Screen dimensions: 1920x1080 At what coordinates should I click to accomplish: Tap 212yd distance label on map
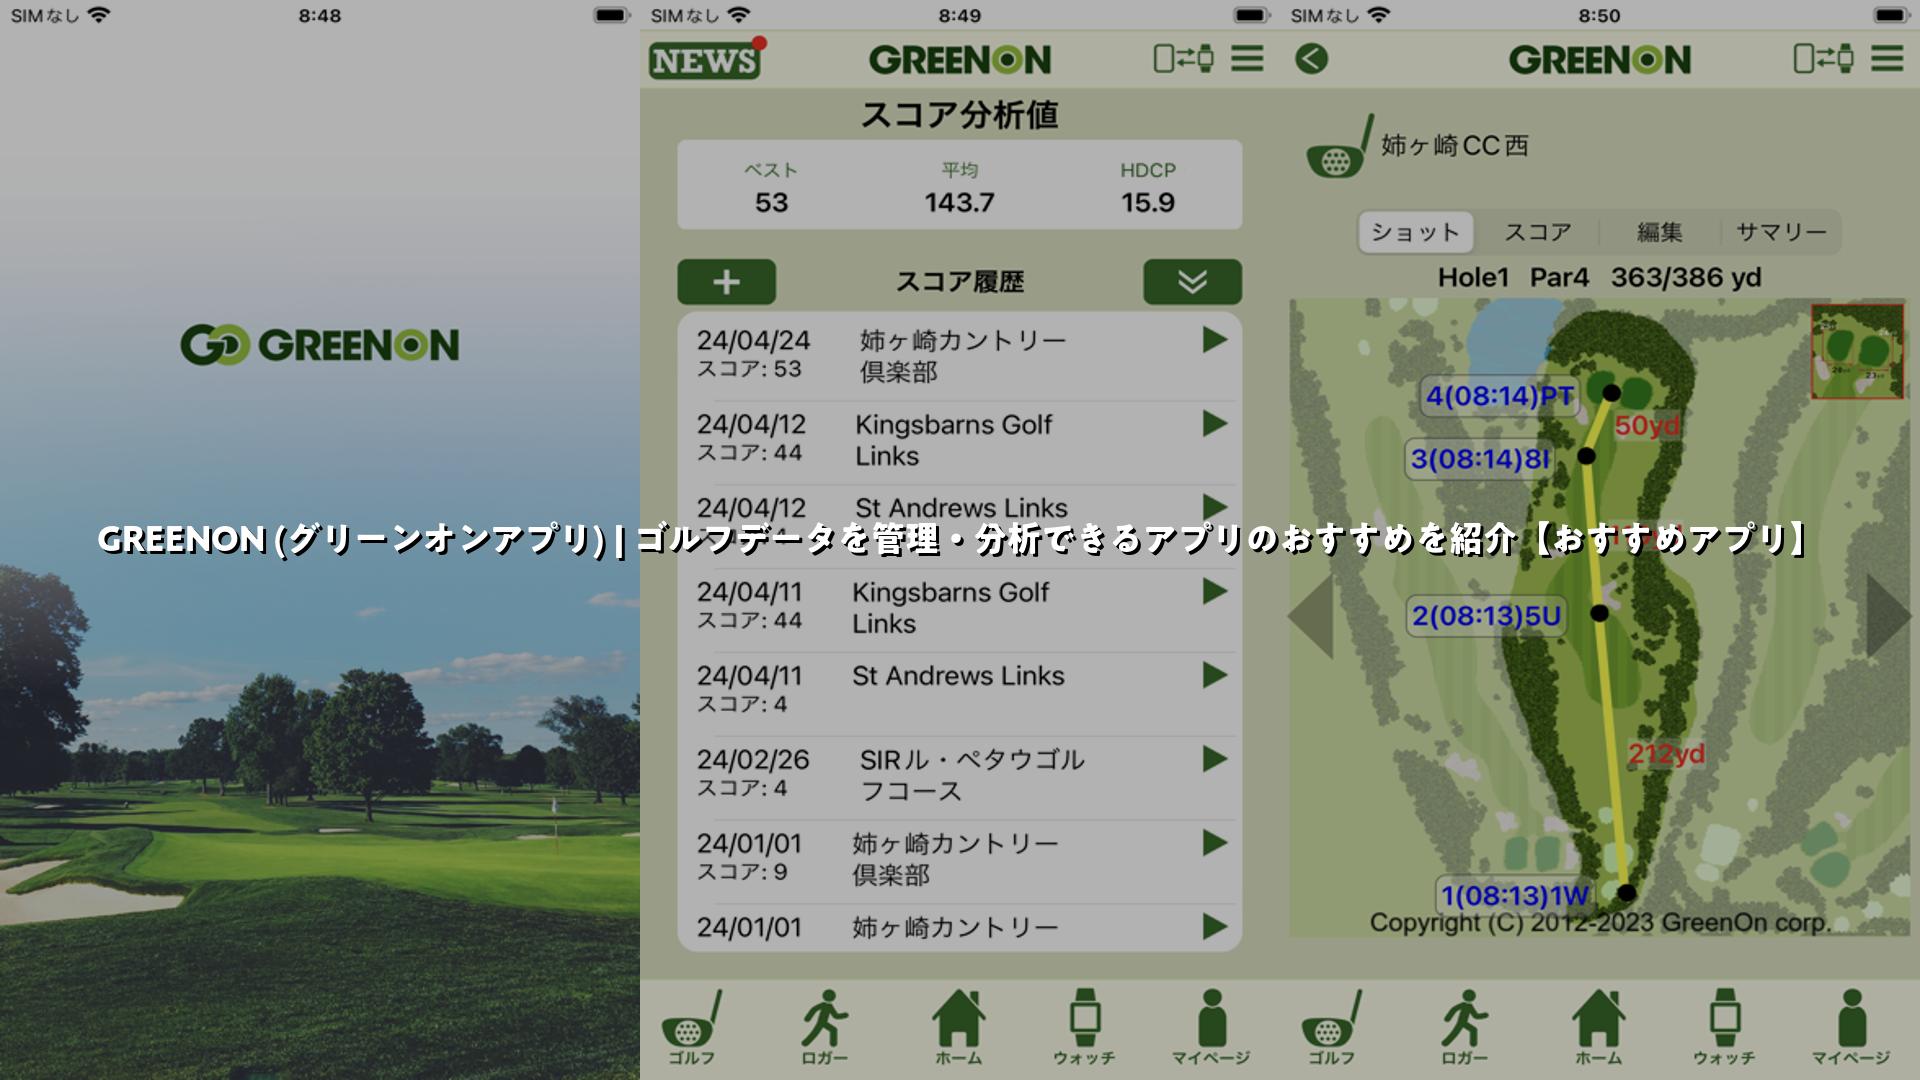(x=1666, y=753)
